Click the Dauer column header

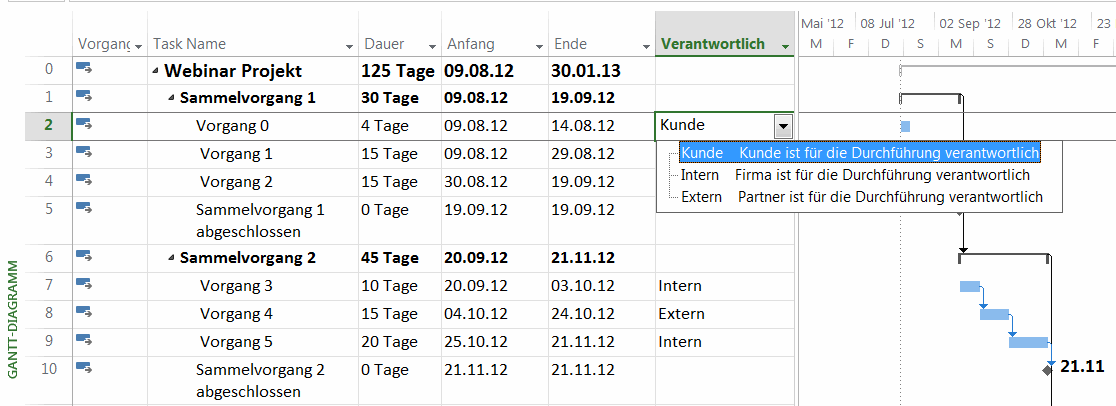tap(385, 44)
